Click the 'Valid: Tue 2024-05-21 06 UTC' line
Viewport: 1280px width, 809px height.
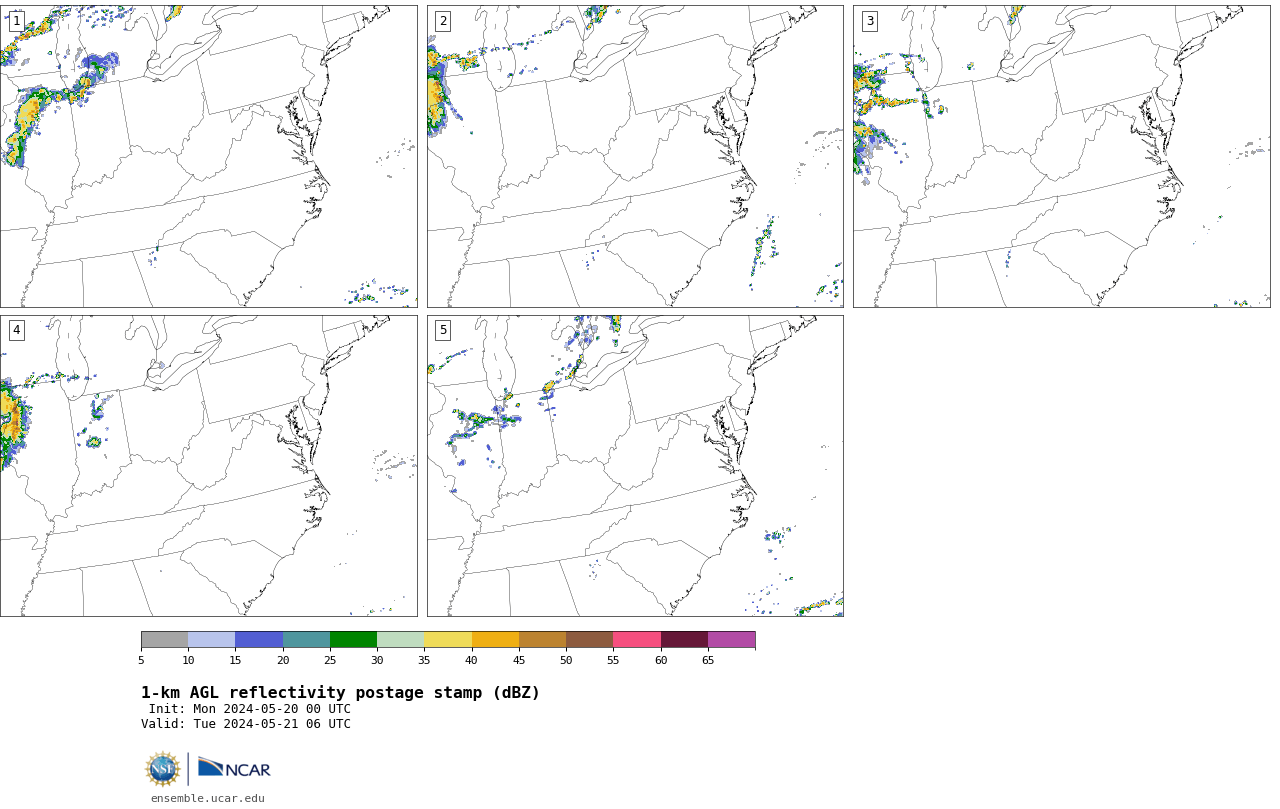246,724
